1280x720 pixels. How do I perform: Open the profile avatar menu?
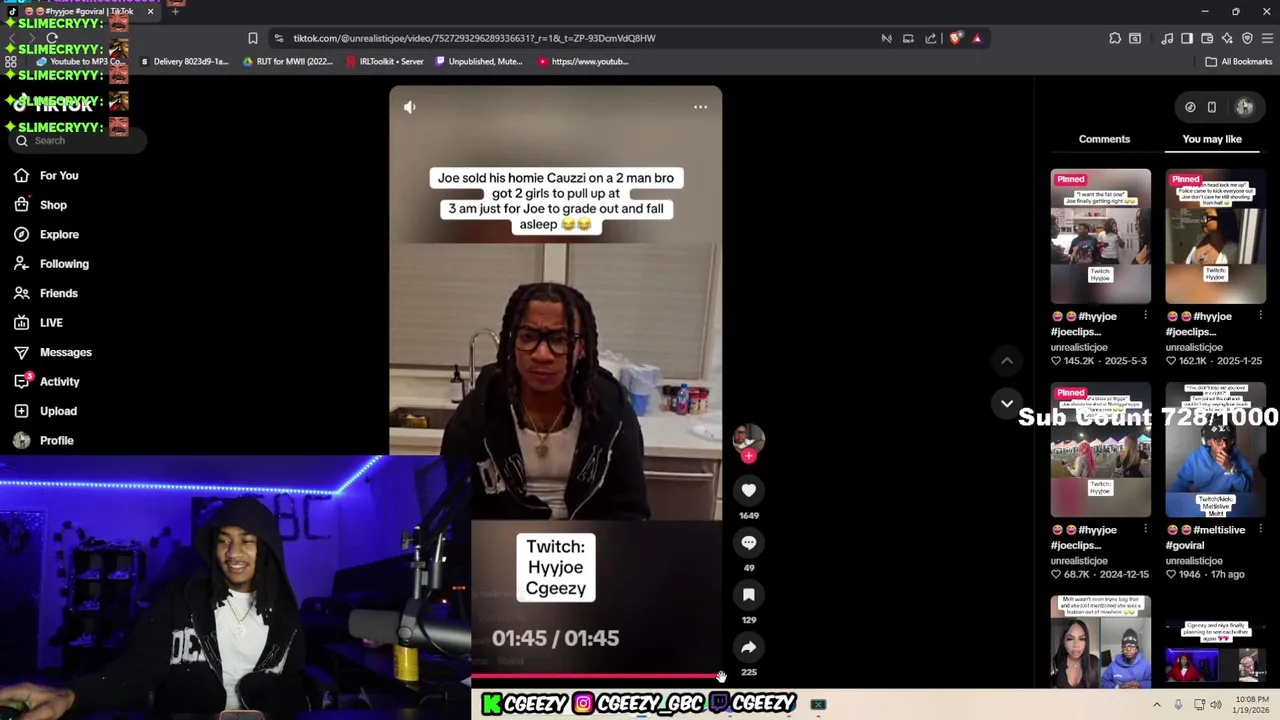pyautogui.click(x=1245, y=107)
